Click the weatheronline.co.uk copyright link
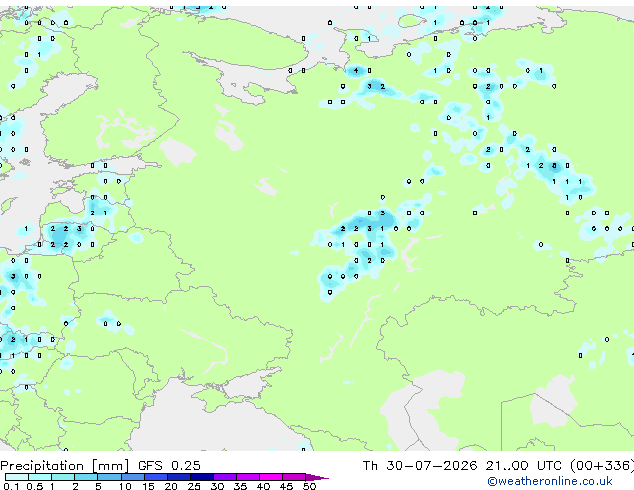 tap(550, 481)
